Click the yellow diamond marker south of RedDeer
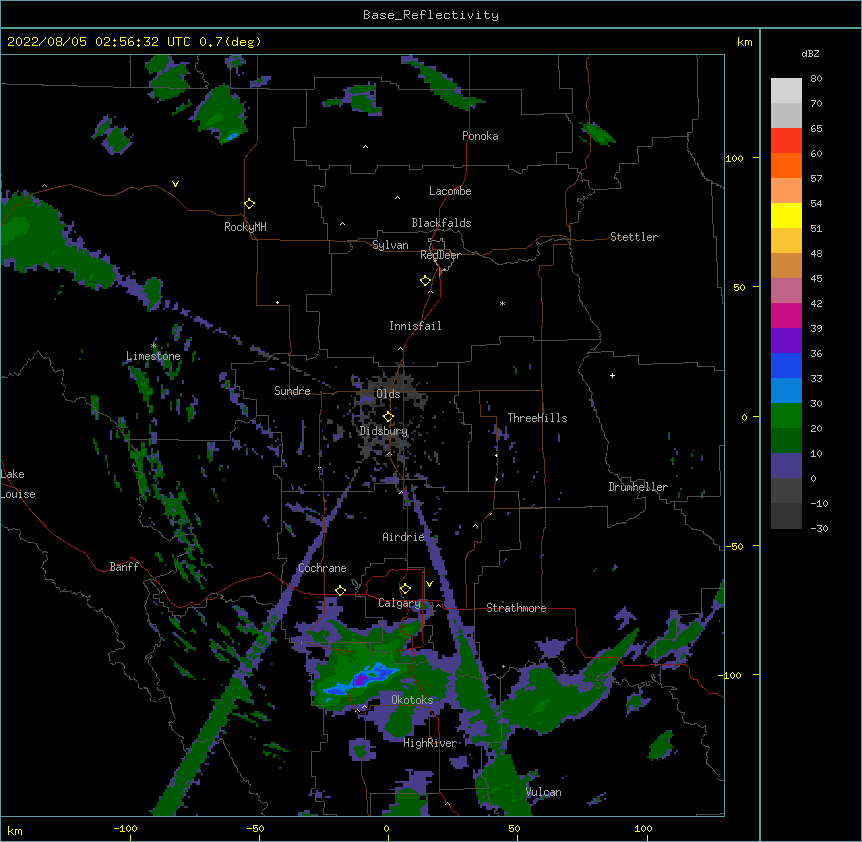This screenshot has width=862, height=842. click(x=426, y=281)
